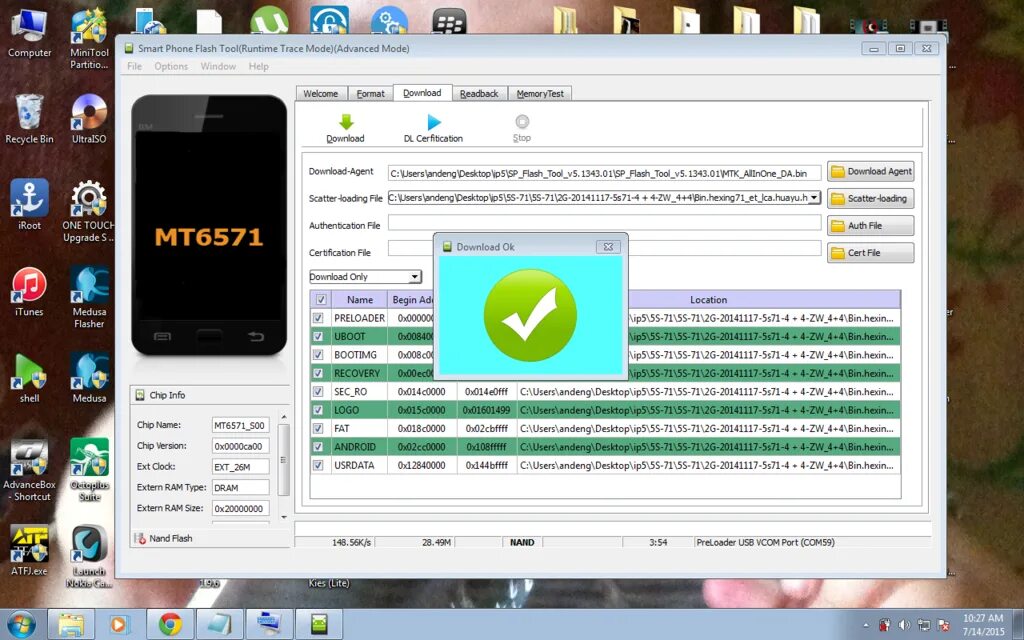Open the Help menu
This screenshot has width=1024, height=640.
pos(259,66)
